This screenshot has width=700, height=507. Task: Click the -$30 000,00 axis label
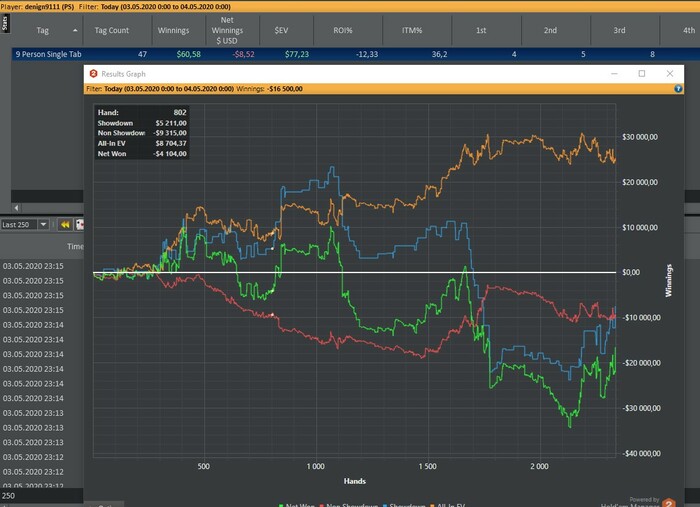click(641, 408)
